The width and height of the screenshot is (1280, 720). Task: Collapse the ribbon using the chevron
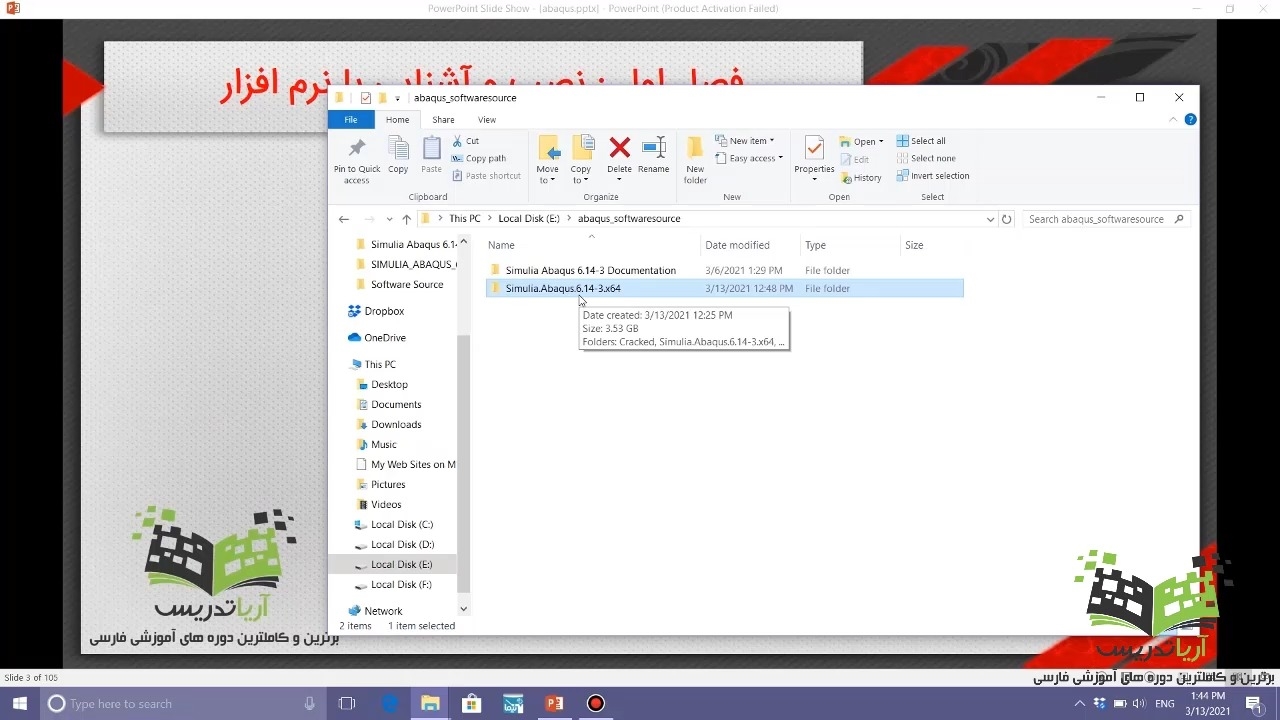click(x=1174, y=119)
